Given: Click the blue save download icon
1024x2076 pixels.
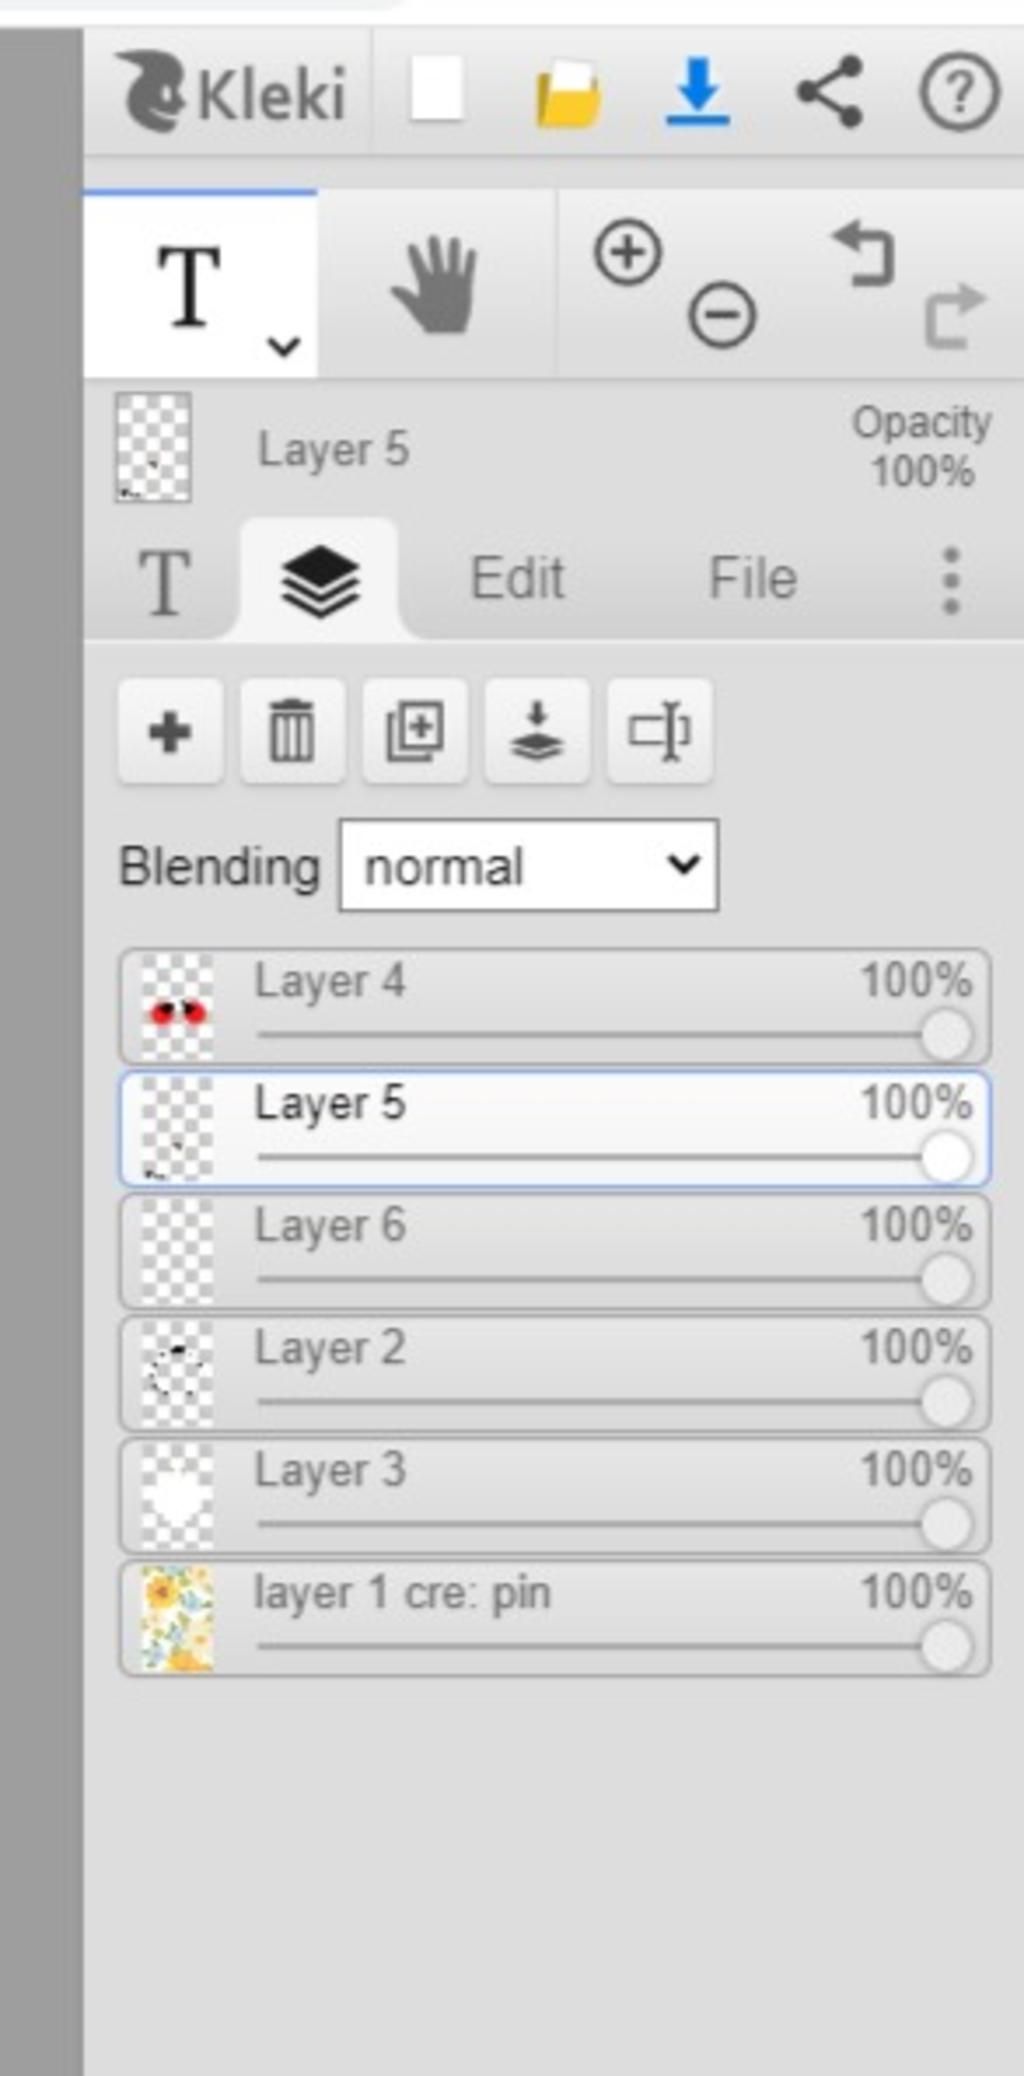Looking at the screenshot, I should click(x=697, y=92).
